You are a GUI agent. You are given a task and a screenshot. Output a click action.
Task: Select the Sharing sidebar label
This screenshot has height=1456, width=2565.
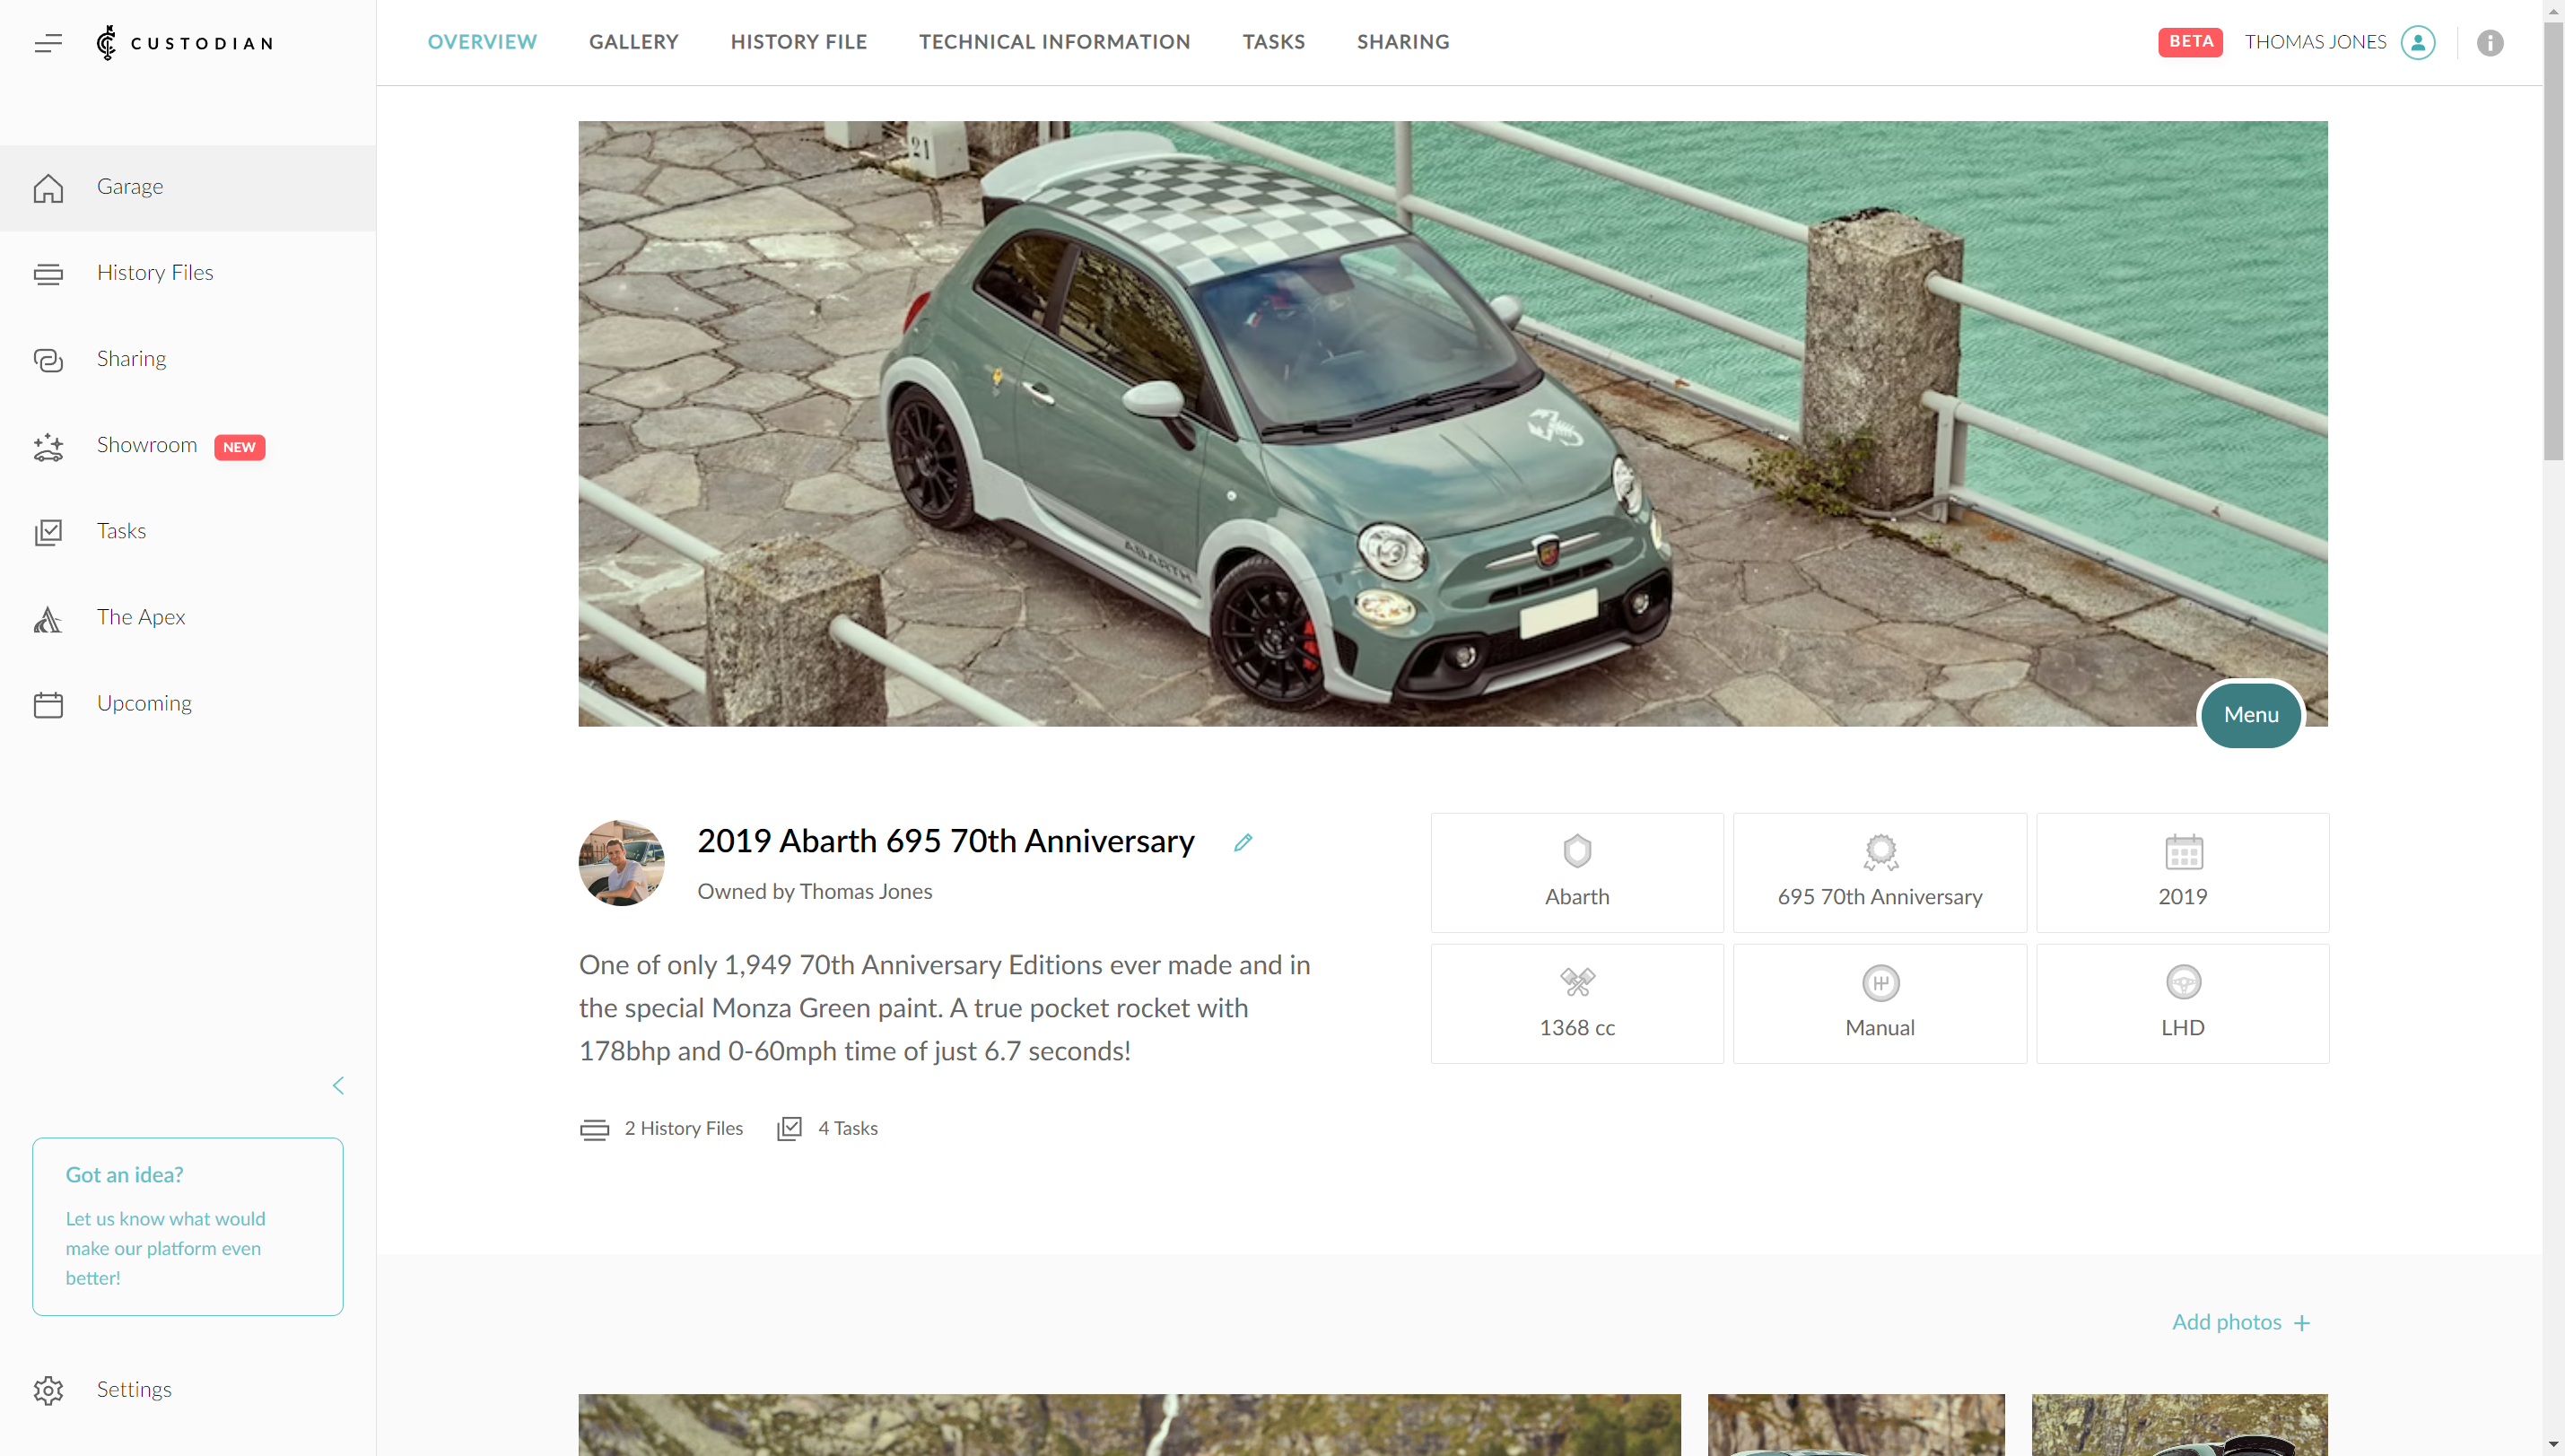pos(131,358)
